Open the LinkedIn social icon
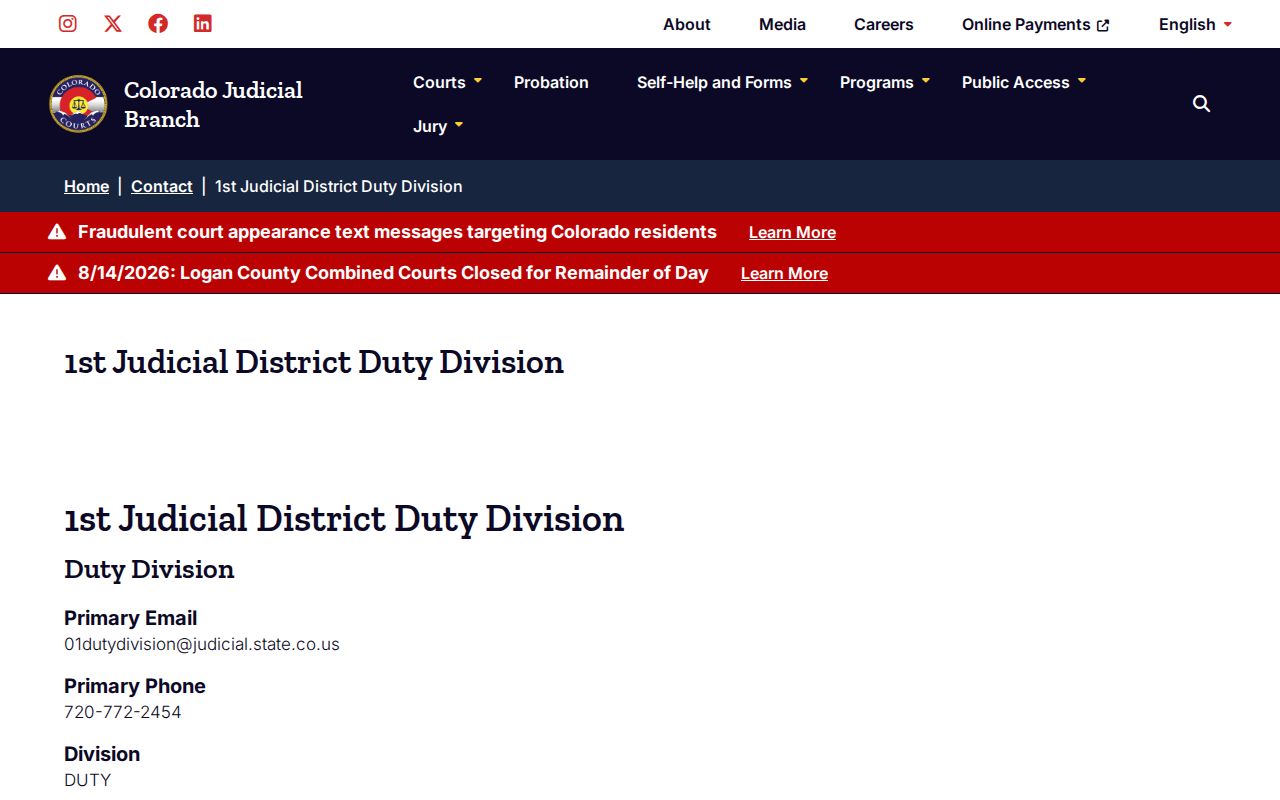This screenshot has width=1280, height=800. [203, 23]
